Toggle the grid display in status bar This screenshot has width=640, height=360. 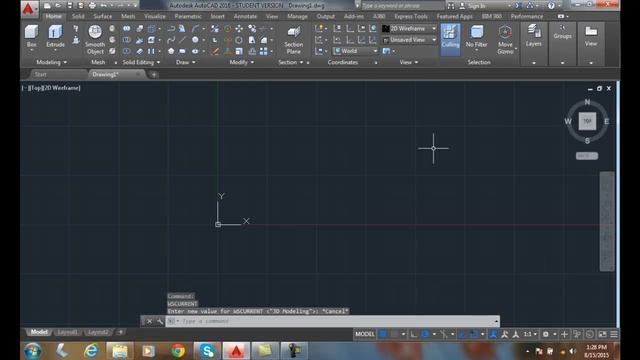(x=383, y=334)
